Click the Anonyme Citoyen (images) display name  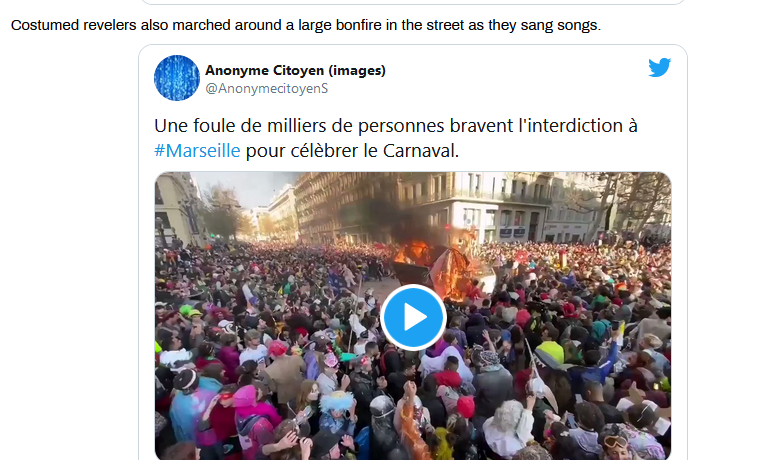295,70
